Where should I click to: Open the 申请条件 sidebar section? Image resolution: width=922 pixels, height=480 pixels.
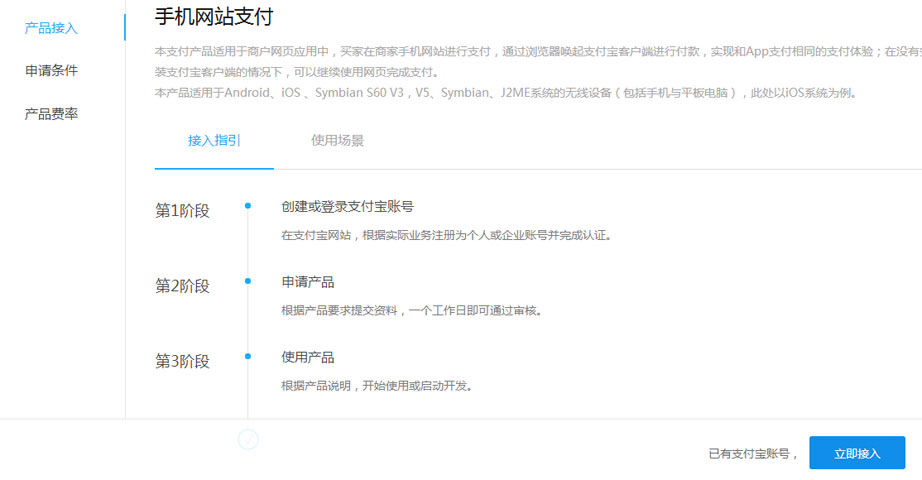click(51, 71)
